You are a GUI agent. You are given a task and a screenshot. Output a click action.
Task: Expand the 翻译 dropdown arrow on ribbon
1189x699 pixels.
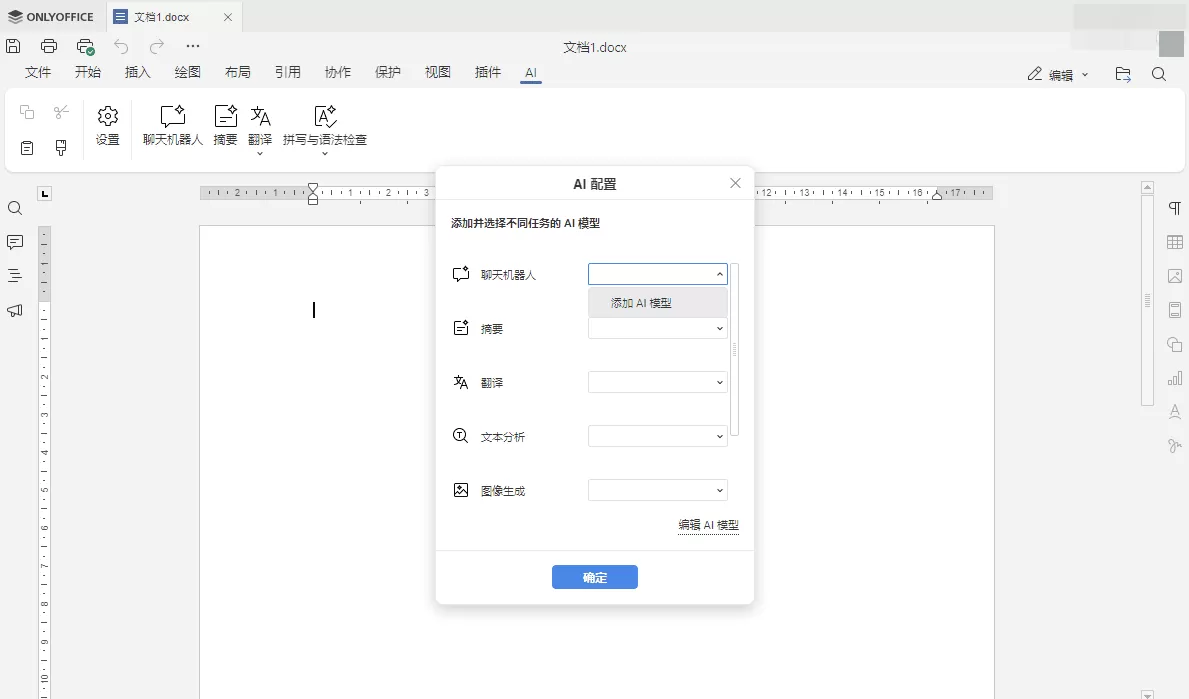point(260,152)
